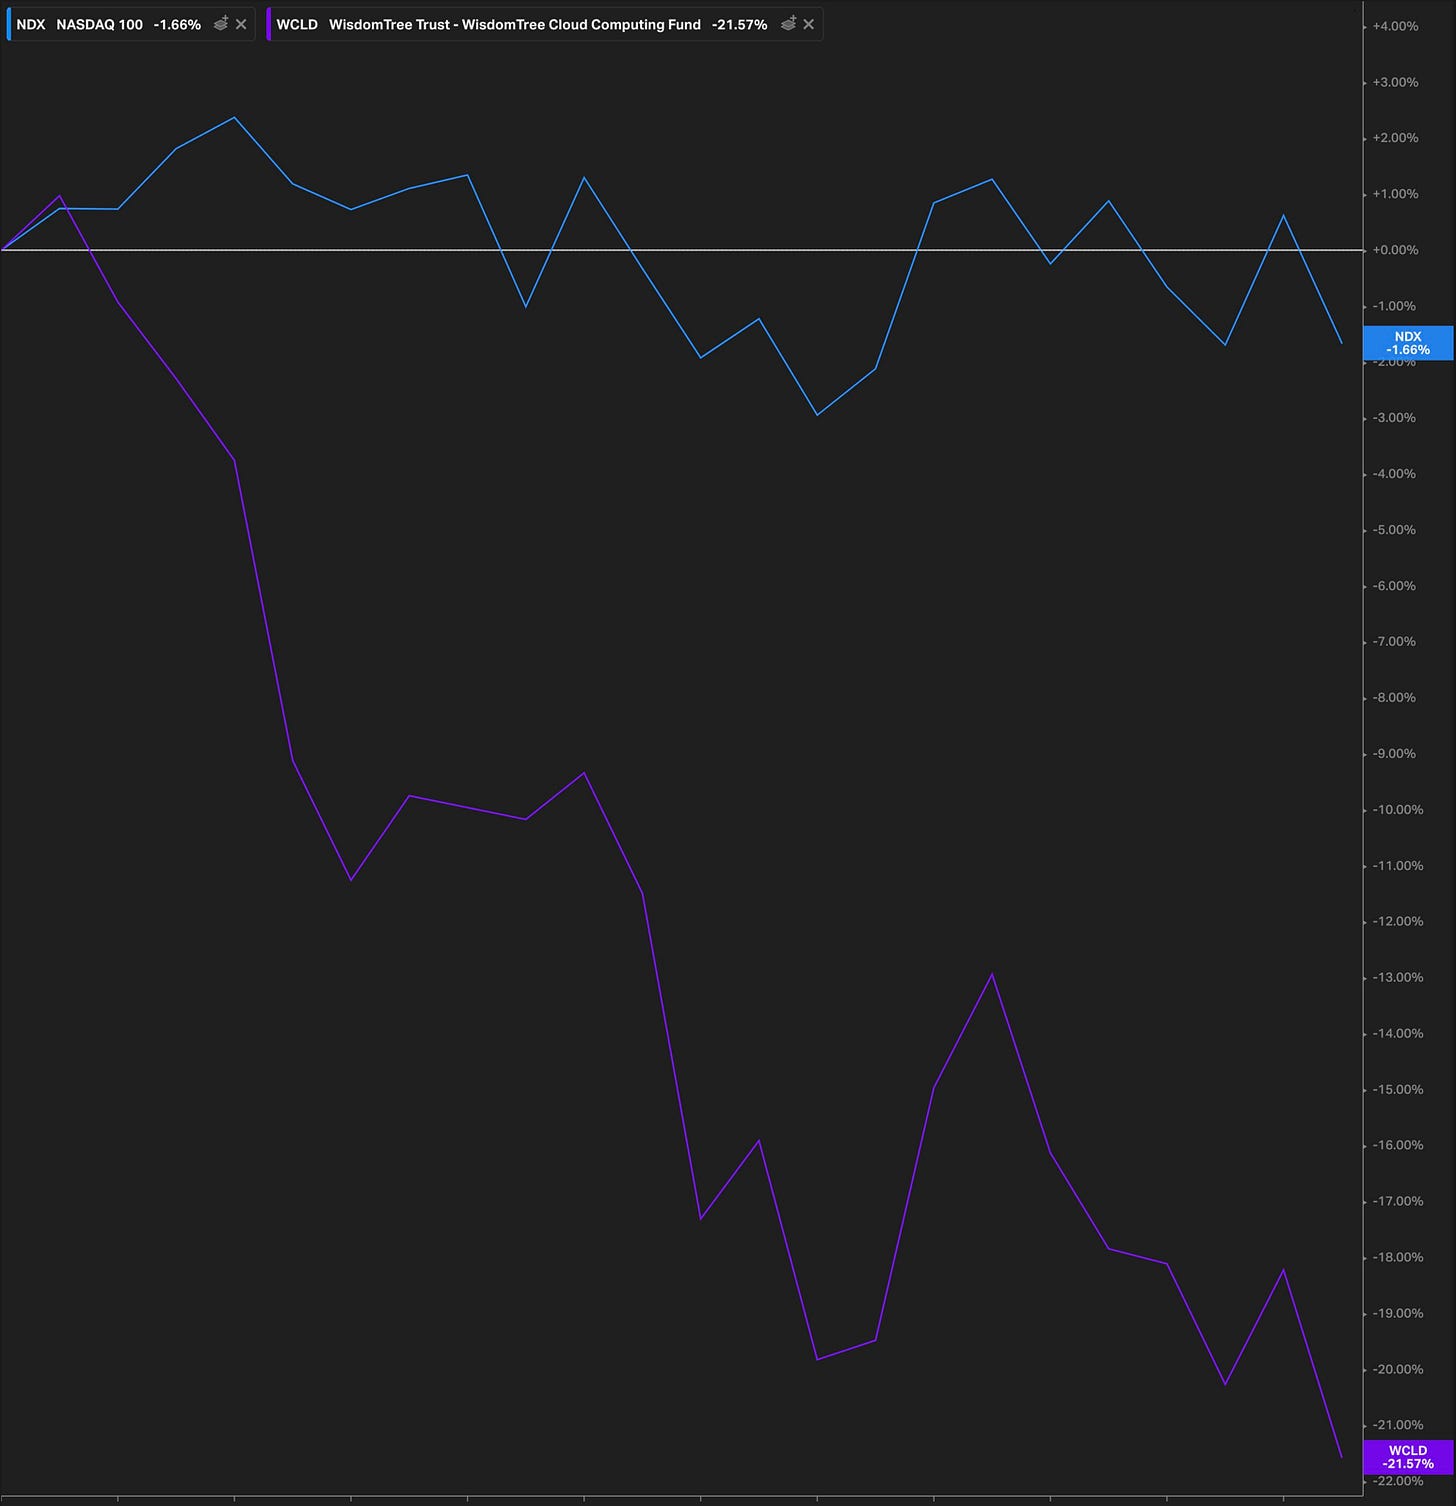Click the blue NDX -1.66% axis tag
The image size is (1456, 1506).
pos(1408,343)
